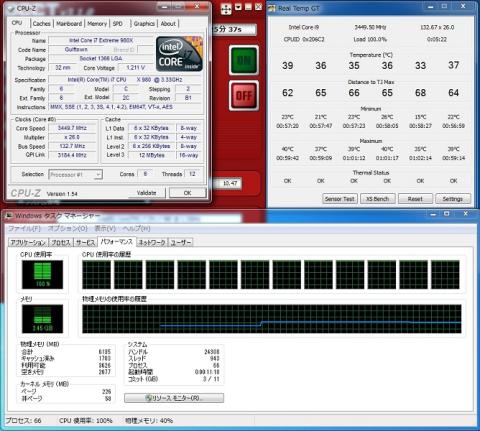Click Level 3 cache value 12 MBytes
480x431 pixels.
tap(151, 155)
